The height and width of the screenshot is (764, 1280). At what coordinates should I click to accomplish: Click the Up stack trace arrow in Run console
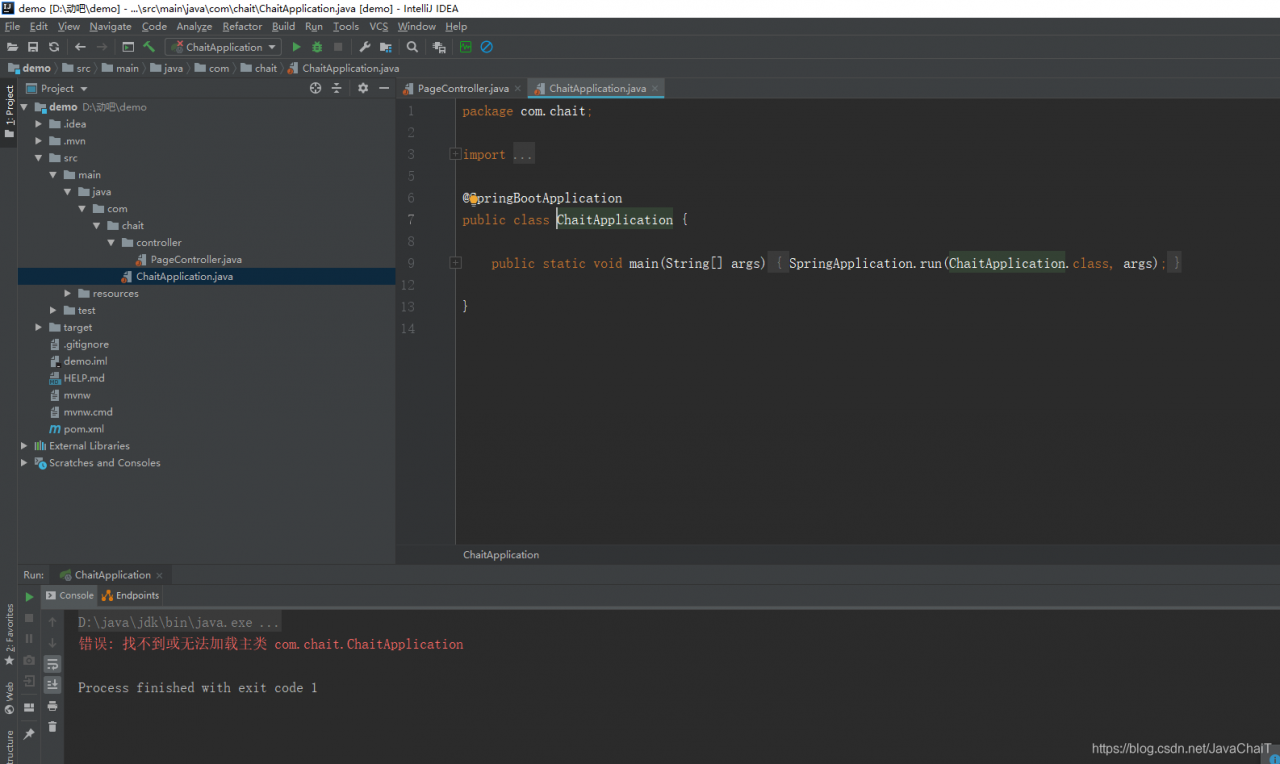click(53, 622)
